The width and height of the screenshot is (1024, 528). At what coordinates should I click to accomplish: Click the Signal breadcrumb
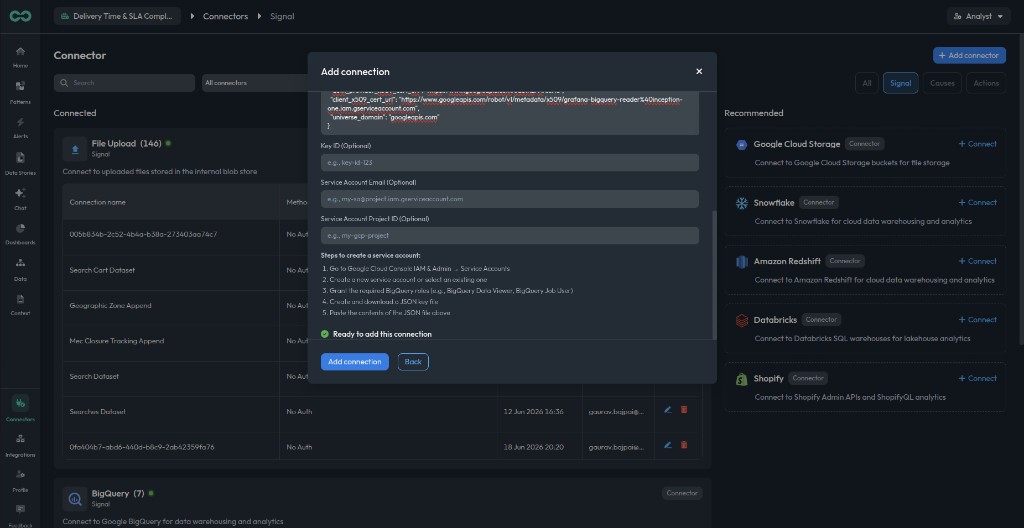tap(282, 16)
